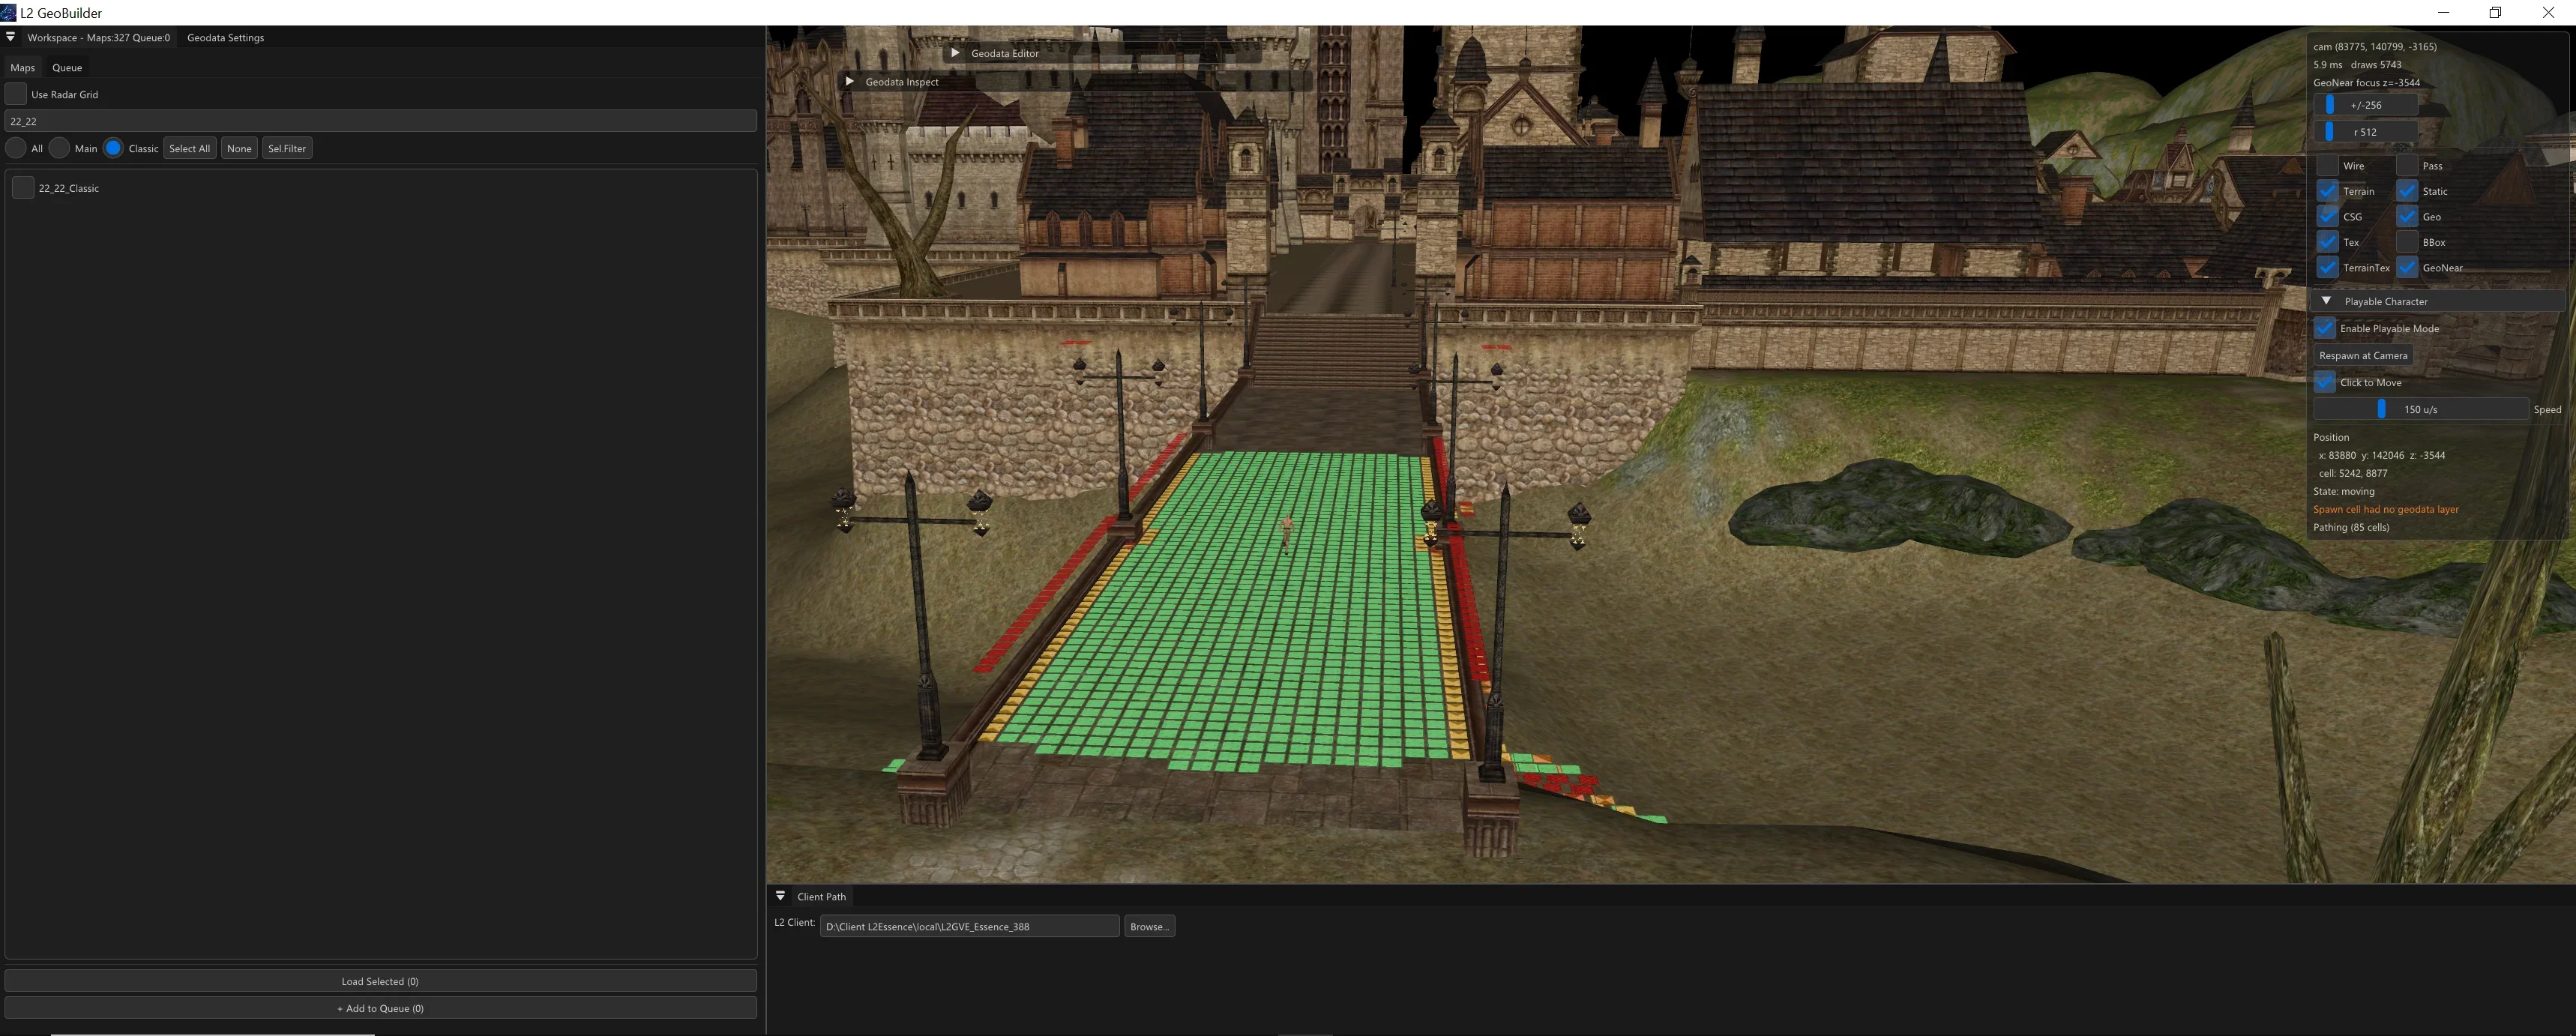Click the character on the bridge
This screenshot has width=2576, height=1036.
[x=1287, y=533]
